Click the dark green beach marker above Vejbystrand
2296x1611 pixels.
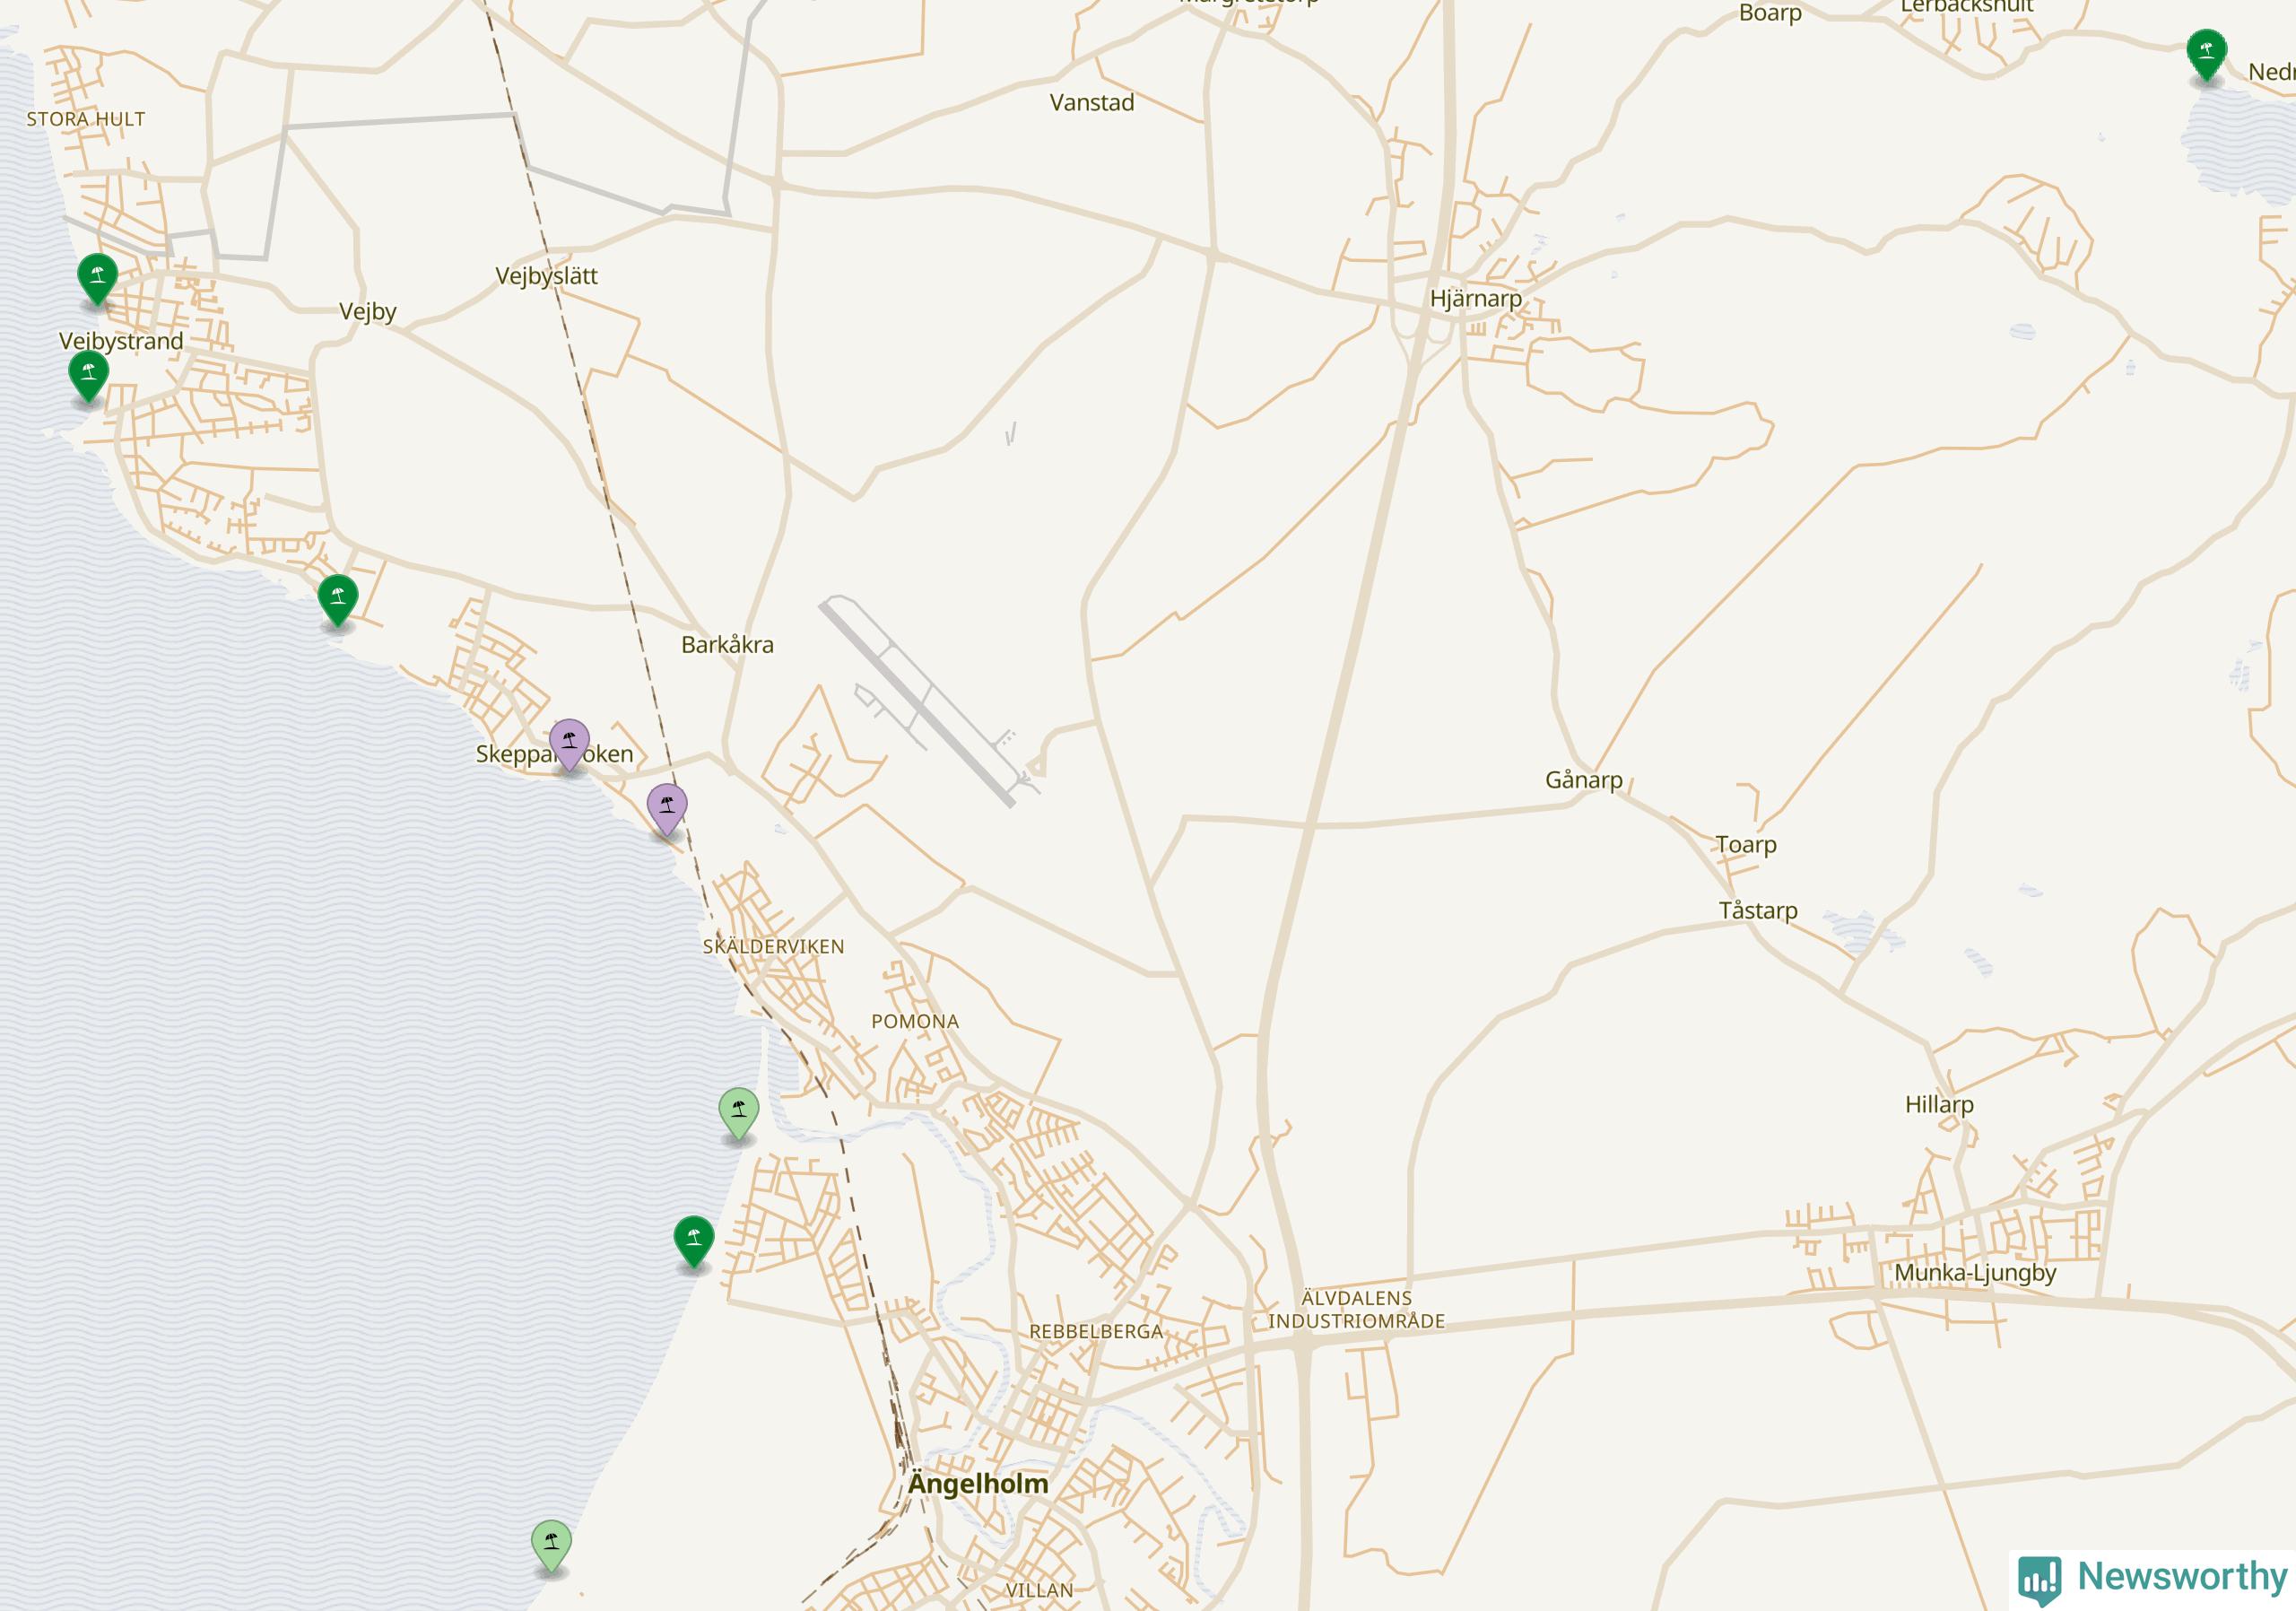click(x=97, y=278)
